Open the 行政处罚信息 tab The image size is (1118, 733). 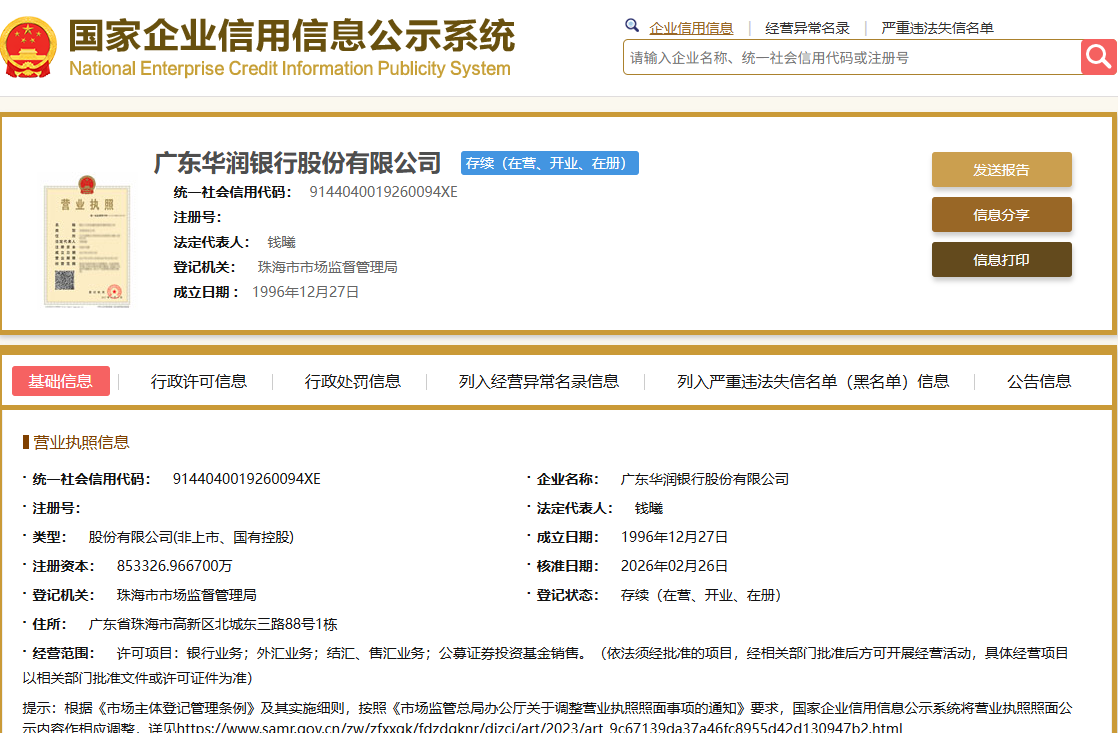(353, 381)
